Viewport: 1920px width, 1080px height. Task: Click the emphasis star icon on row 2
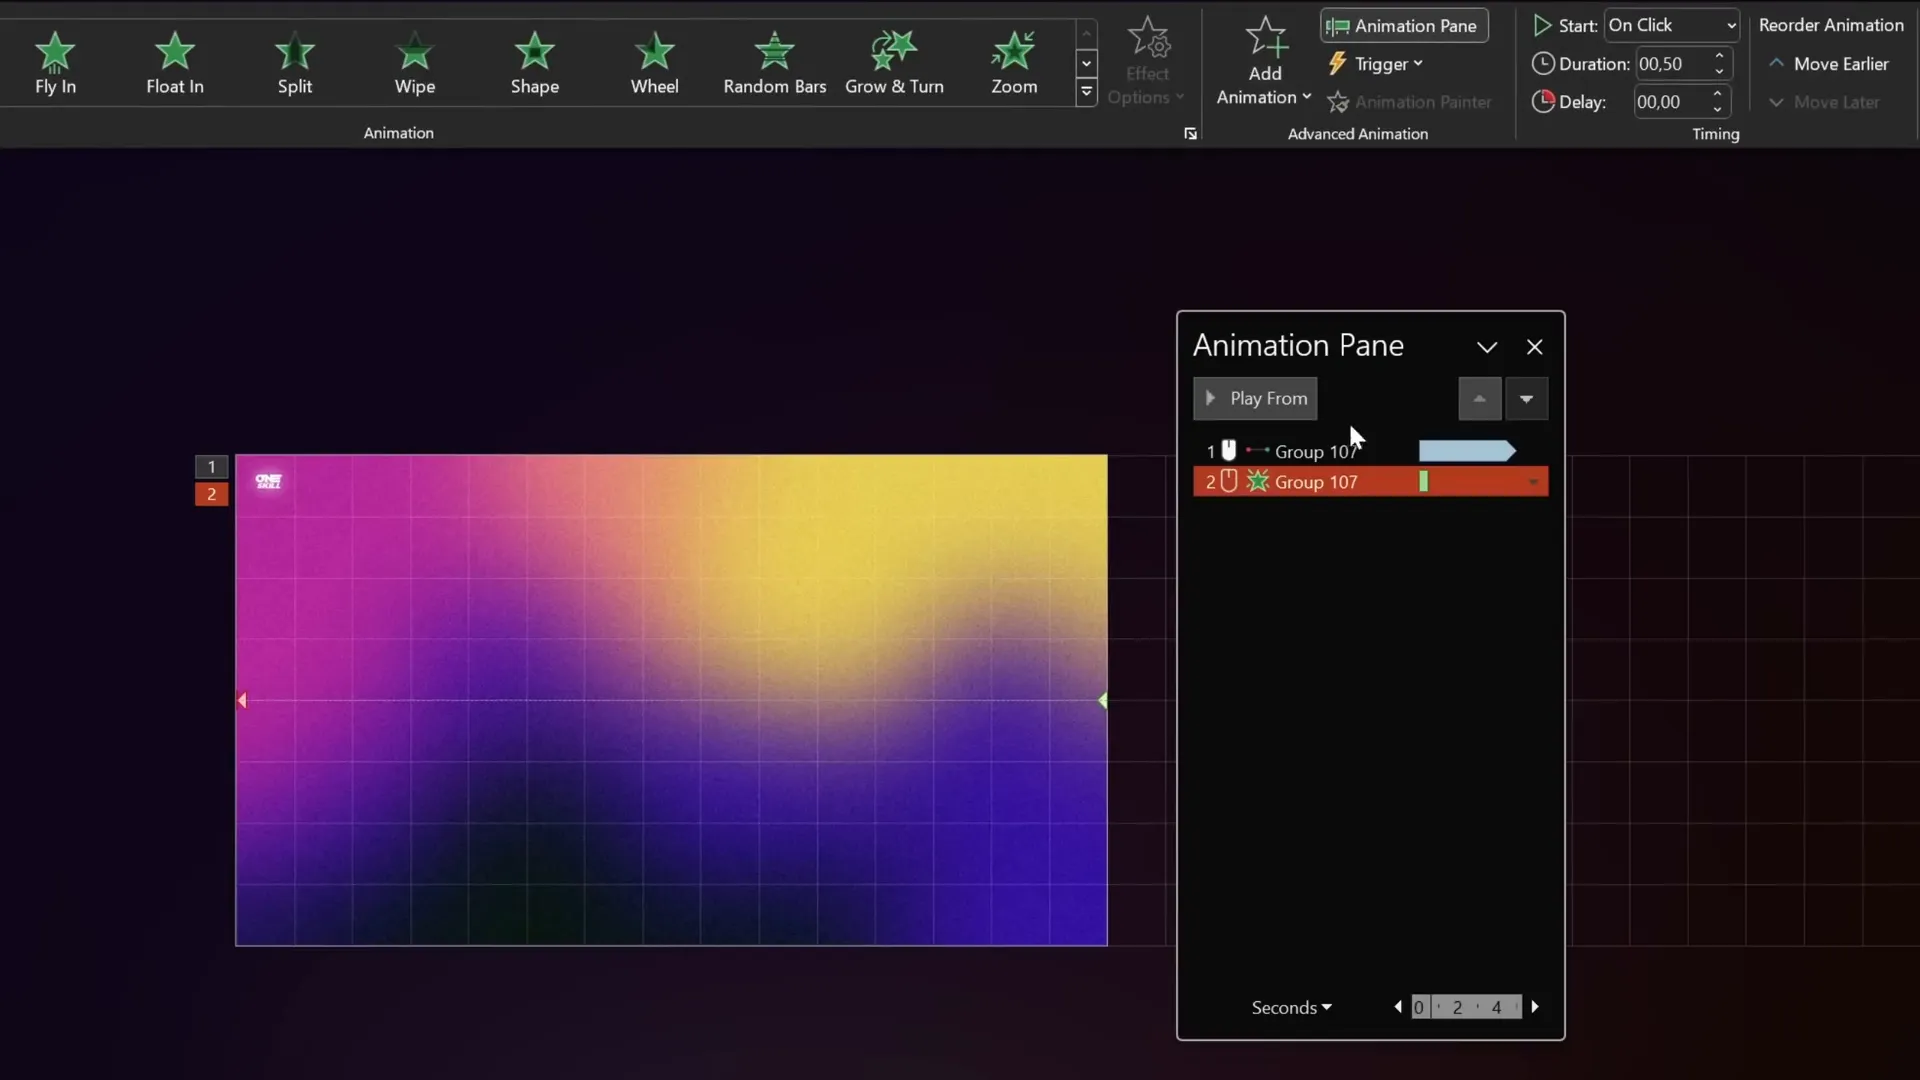(1257, 481)
